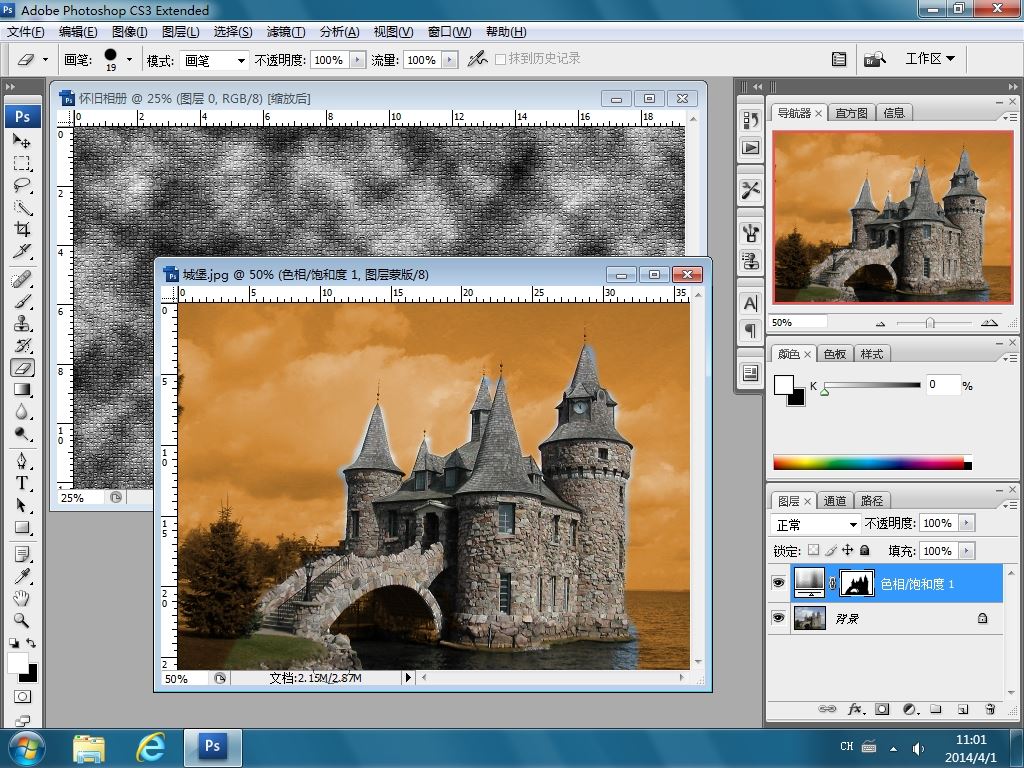Viewport: 1024px width, 768px height.
Task: Select the Lasso tool
Action: (22, 185)
